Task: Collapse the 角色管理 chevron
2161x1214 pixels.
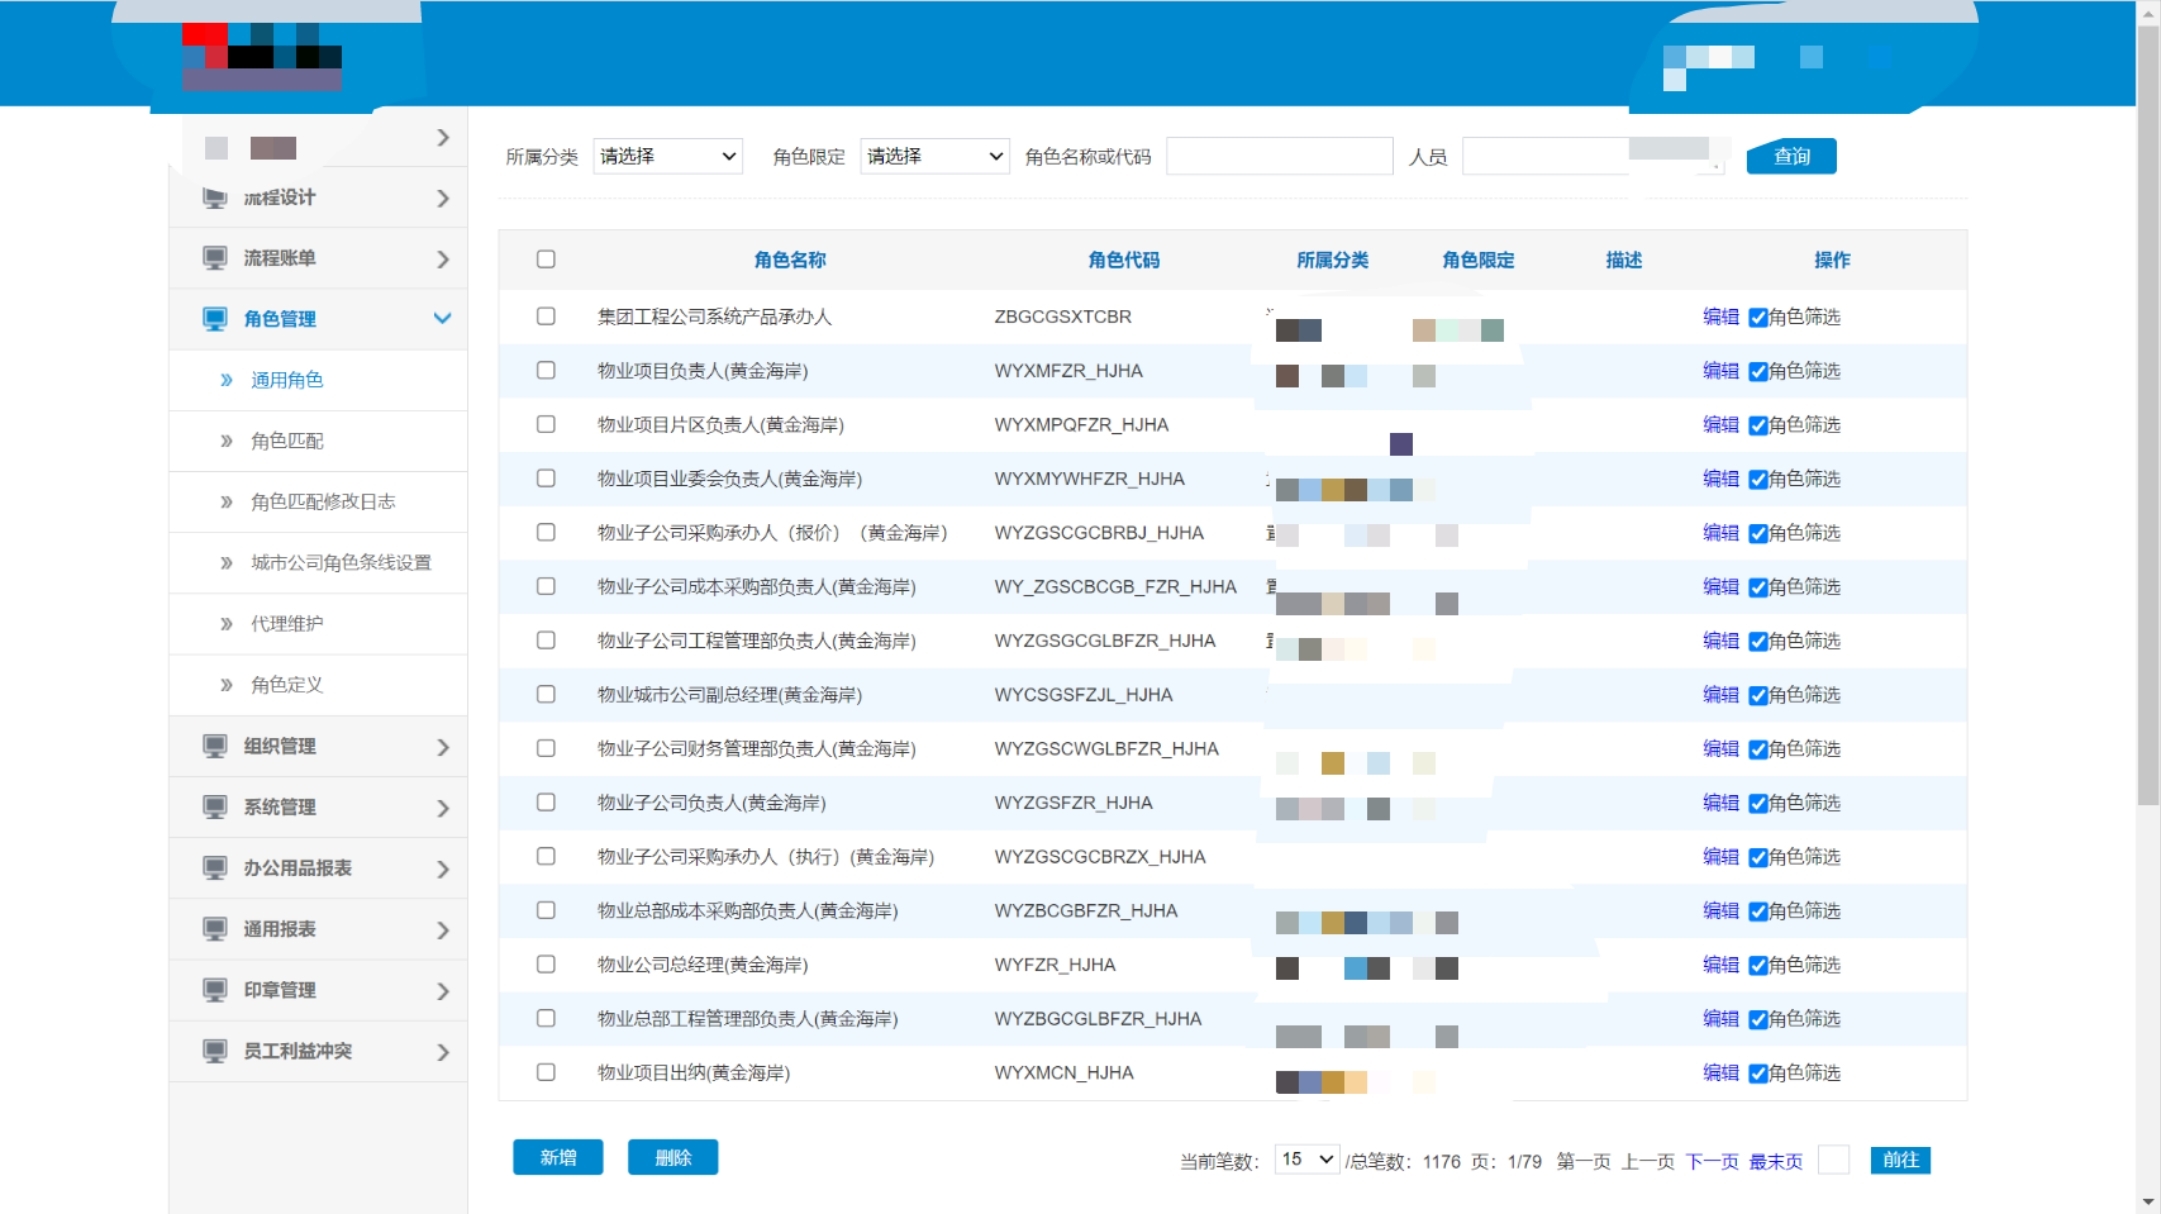Action: (x=442, y=318)
